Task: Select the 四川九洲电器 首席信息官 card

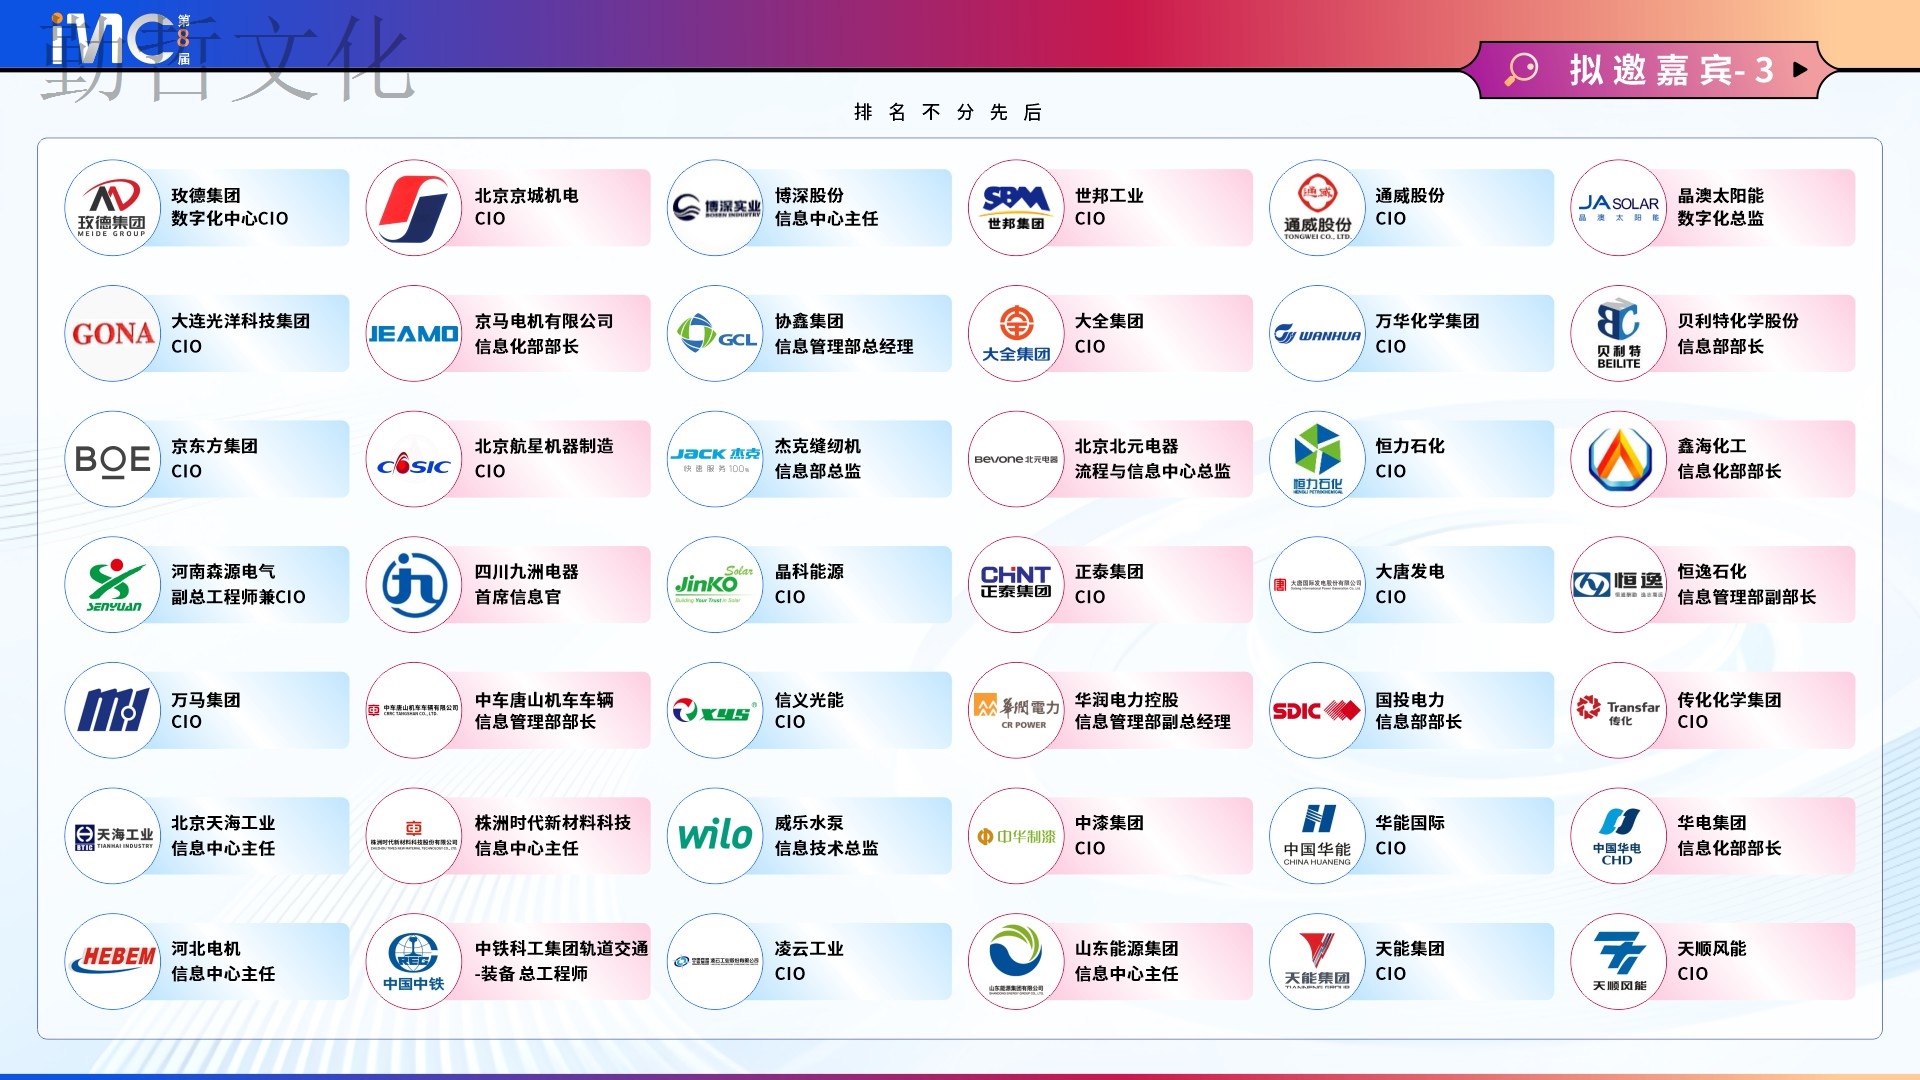Action: (x=509, y=585)
